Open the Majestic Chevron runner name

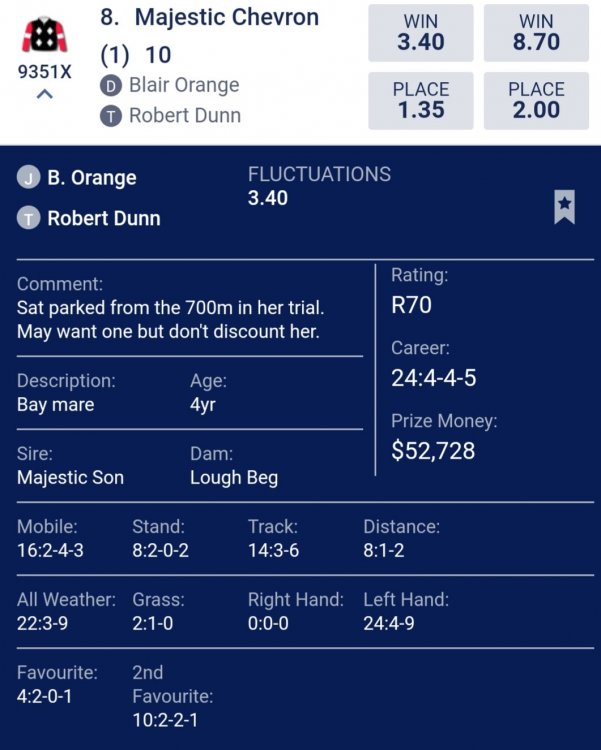click(227, 18)
